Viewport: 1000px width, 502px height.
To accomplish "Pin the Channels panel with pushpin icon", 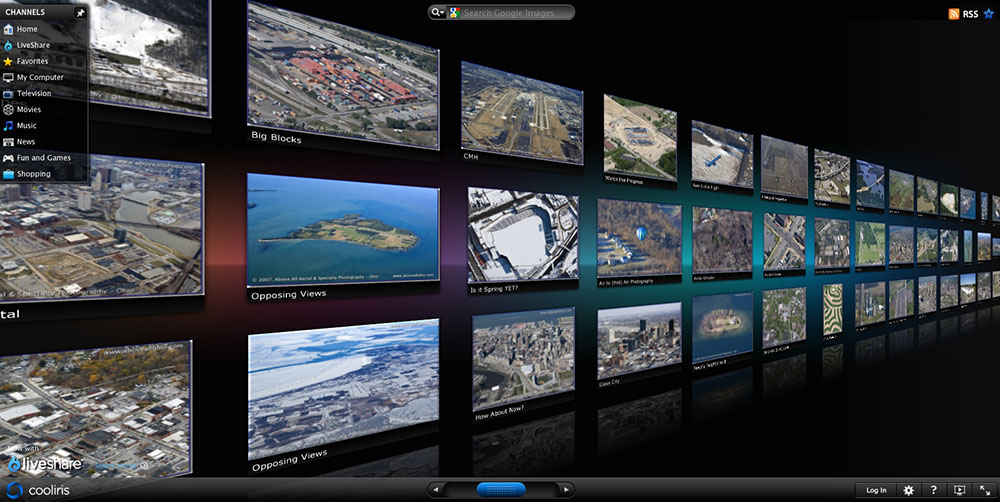I will [80, 13].
